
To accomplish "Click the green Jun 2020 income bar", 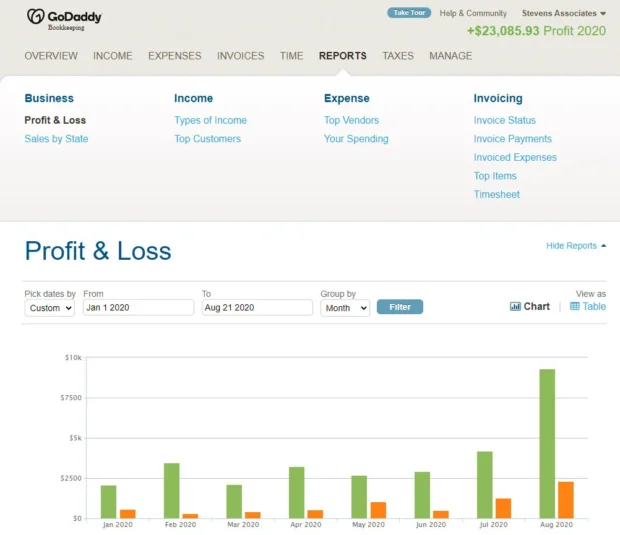I will [422, 495].
